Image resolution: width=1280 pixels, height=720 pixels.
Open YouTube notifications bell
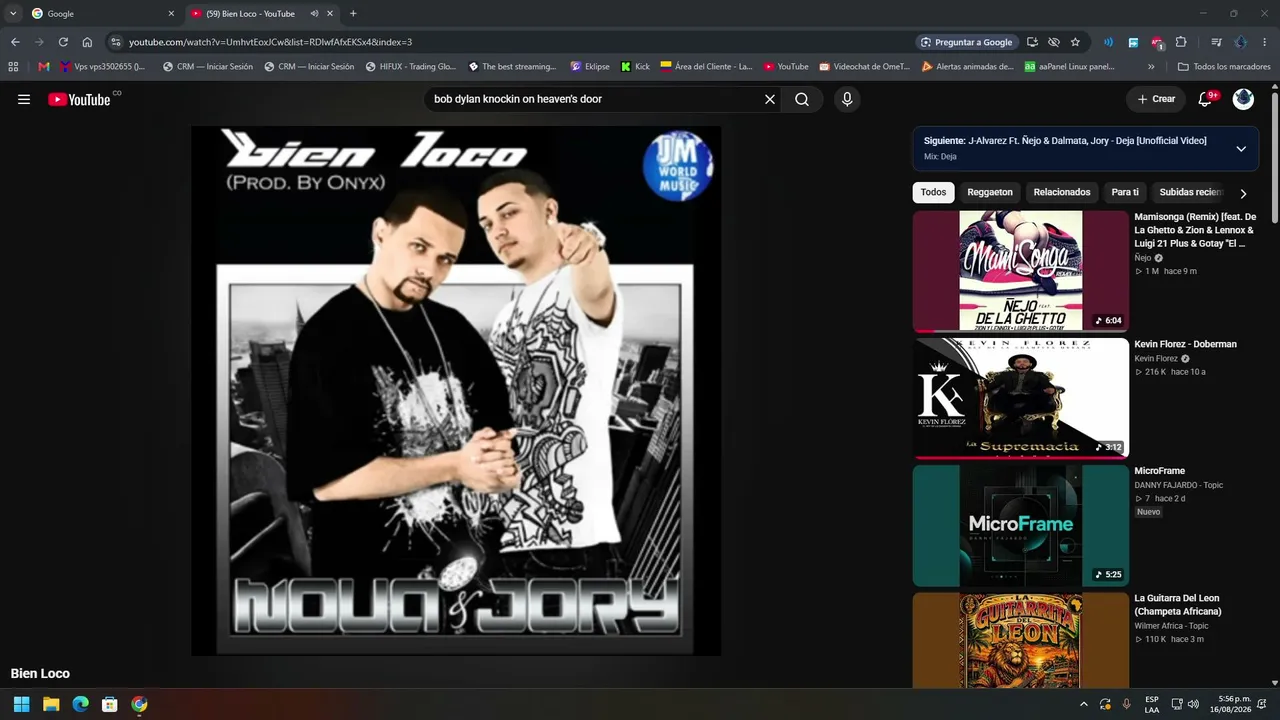coord(1205,99)
